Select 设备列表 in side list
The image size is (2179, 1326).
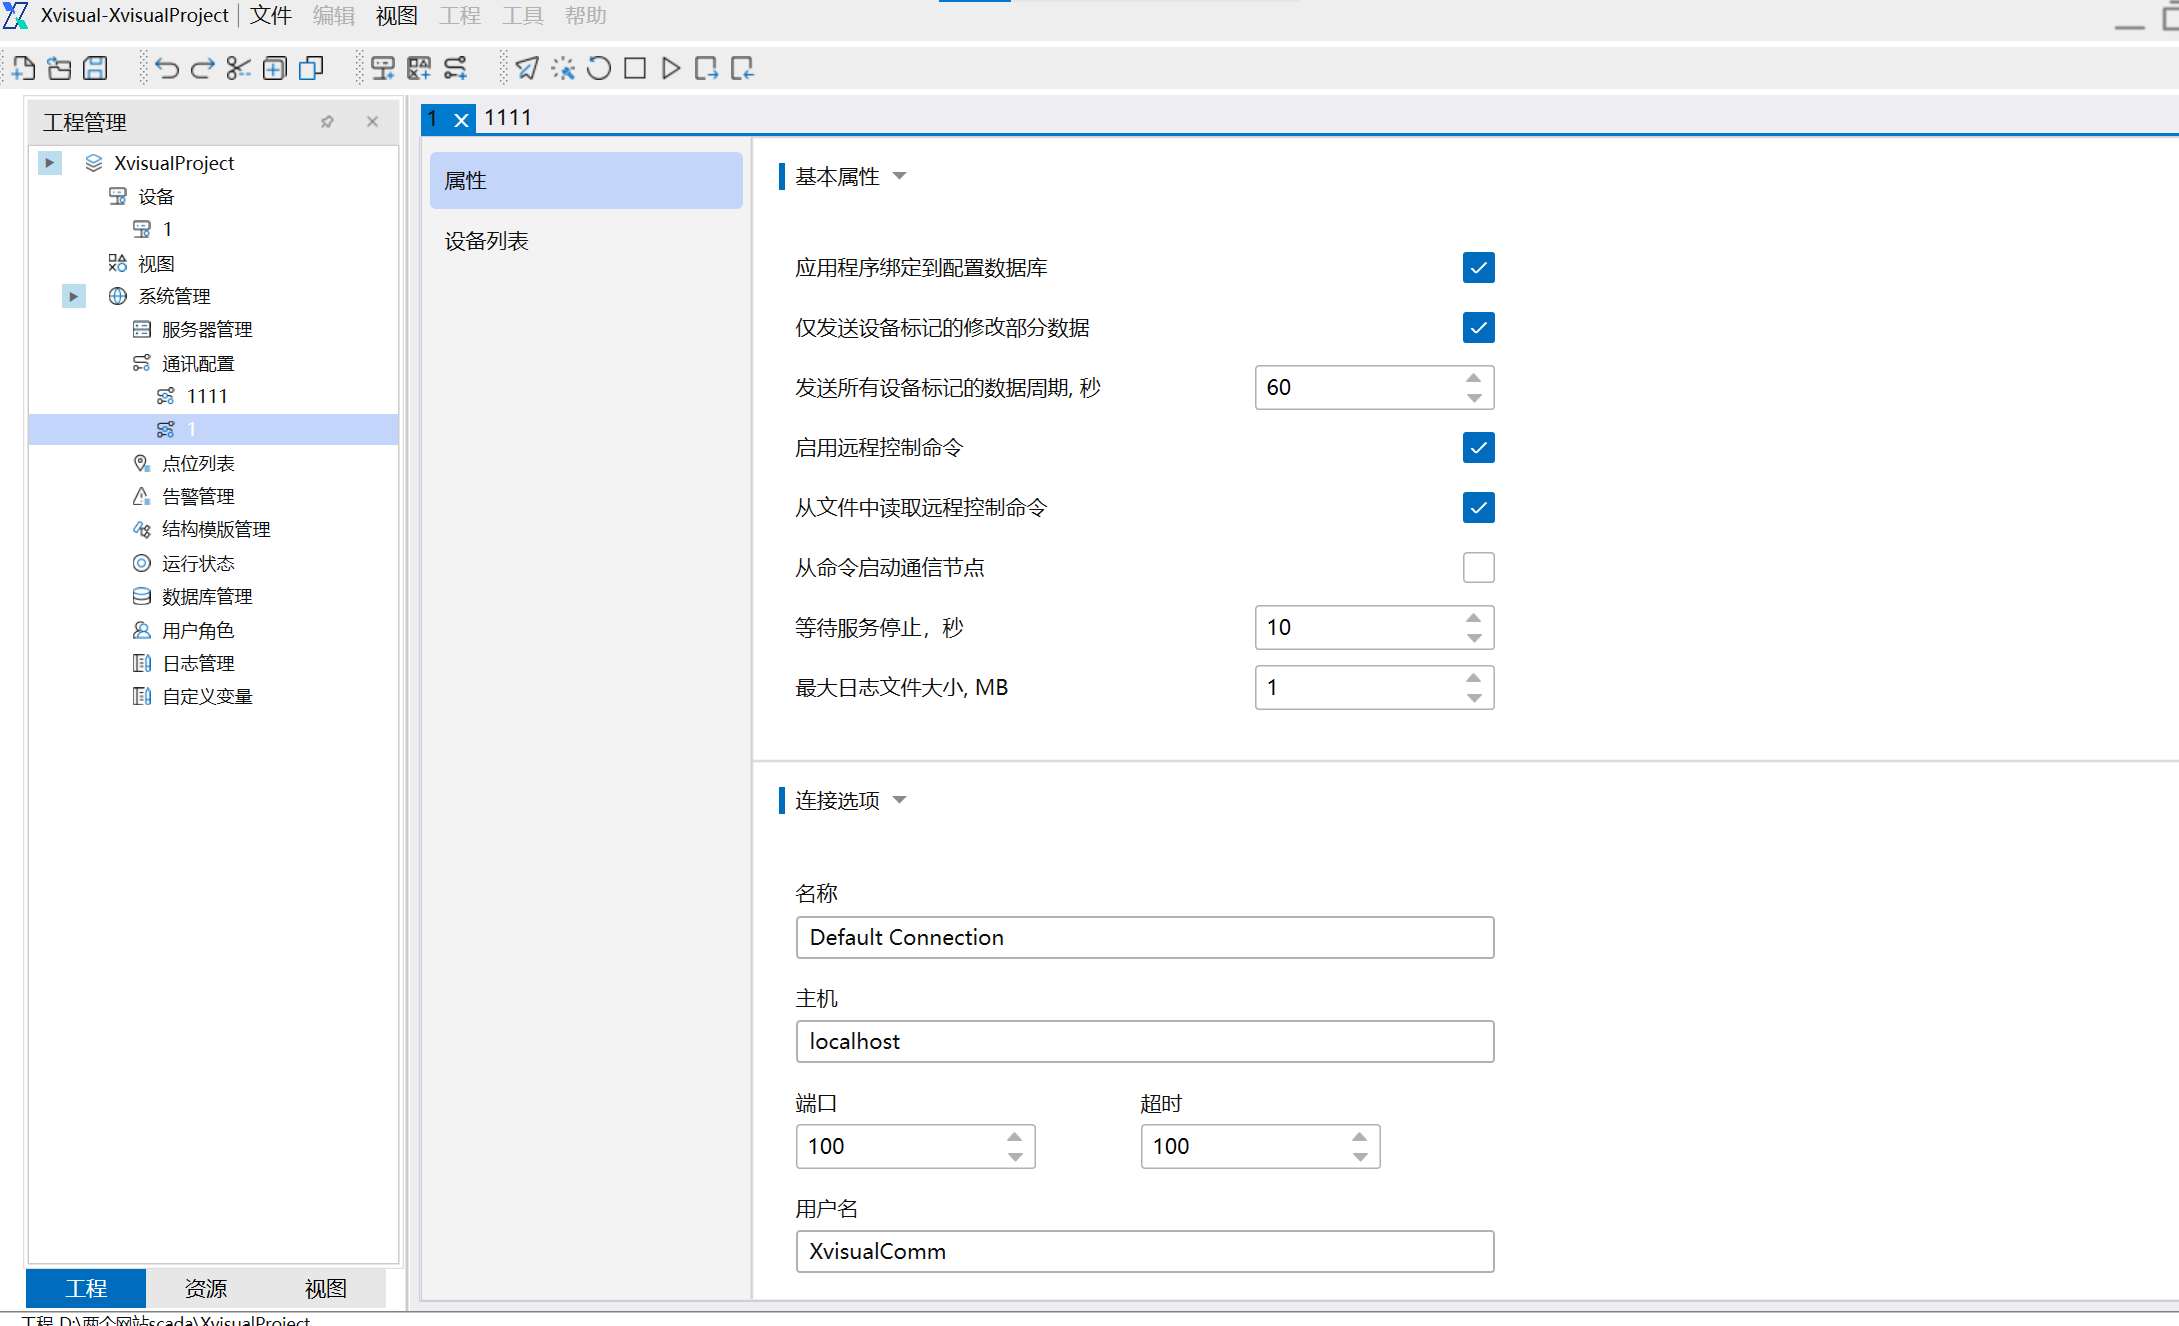(487, 241)
